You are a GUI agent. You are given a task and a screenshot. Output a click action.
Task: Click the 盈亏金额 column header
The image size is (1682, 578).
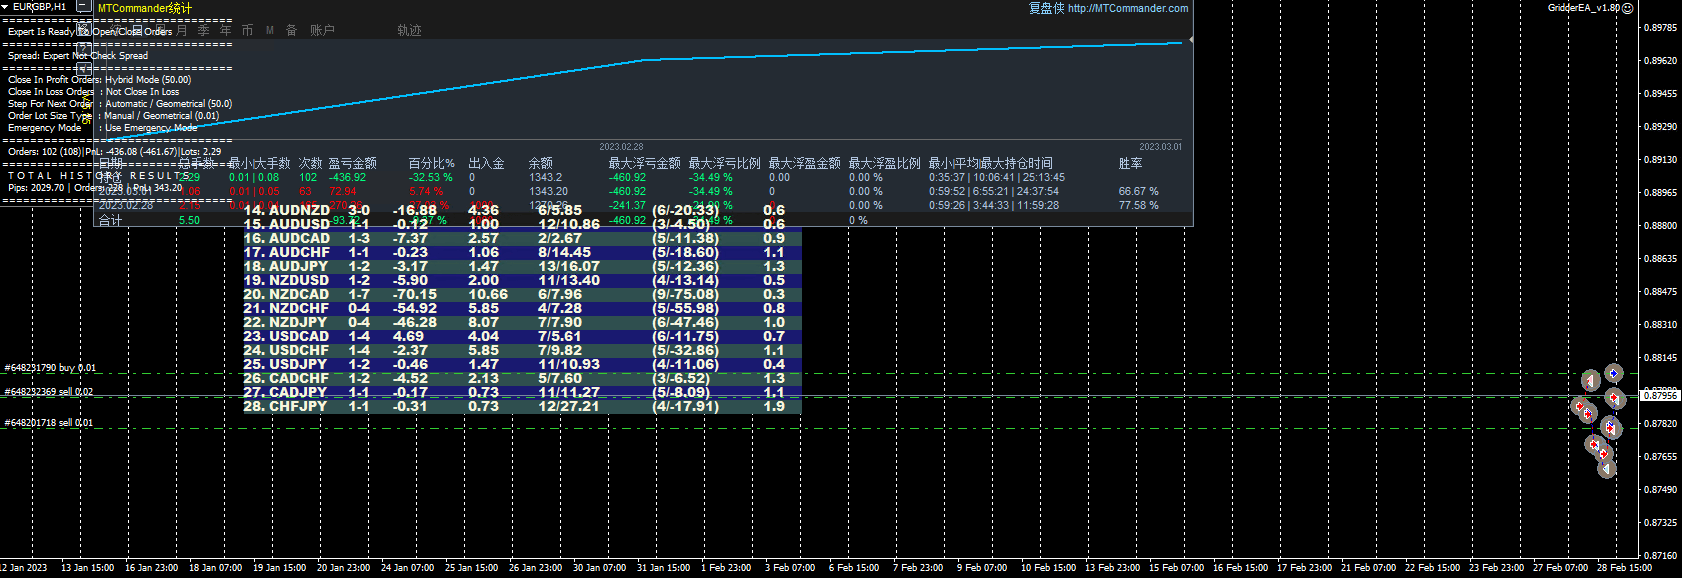pyautogui.click(x=352, y=163)
